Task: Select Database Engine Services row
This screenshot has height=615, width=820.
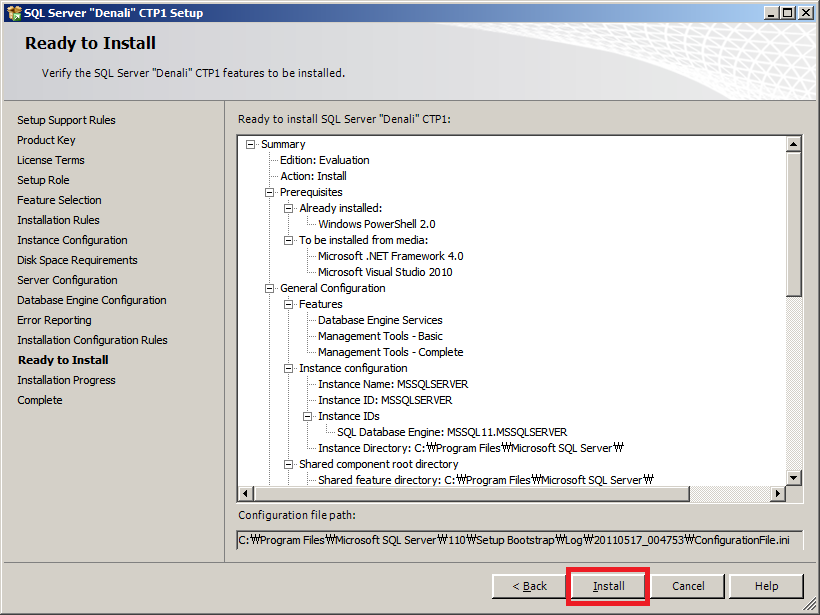Action: tap(380, 320)
